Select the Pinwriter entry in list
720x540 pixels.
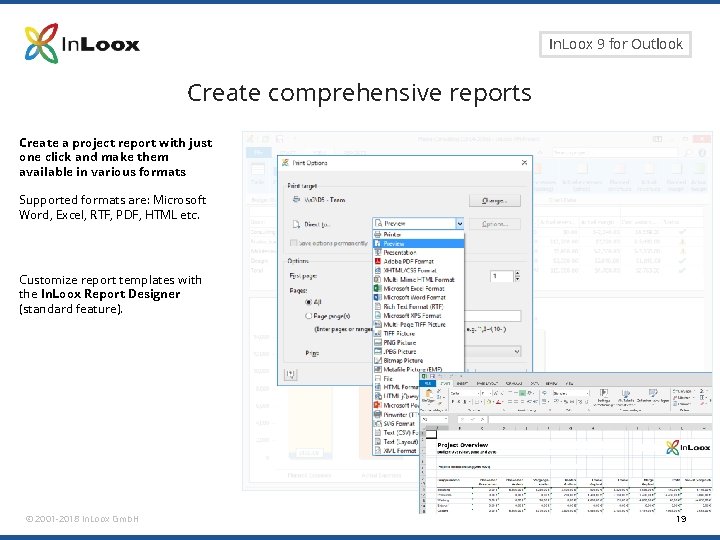tap(396, 415)
